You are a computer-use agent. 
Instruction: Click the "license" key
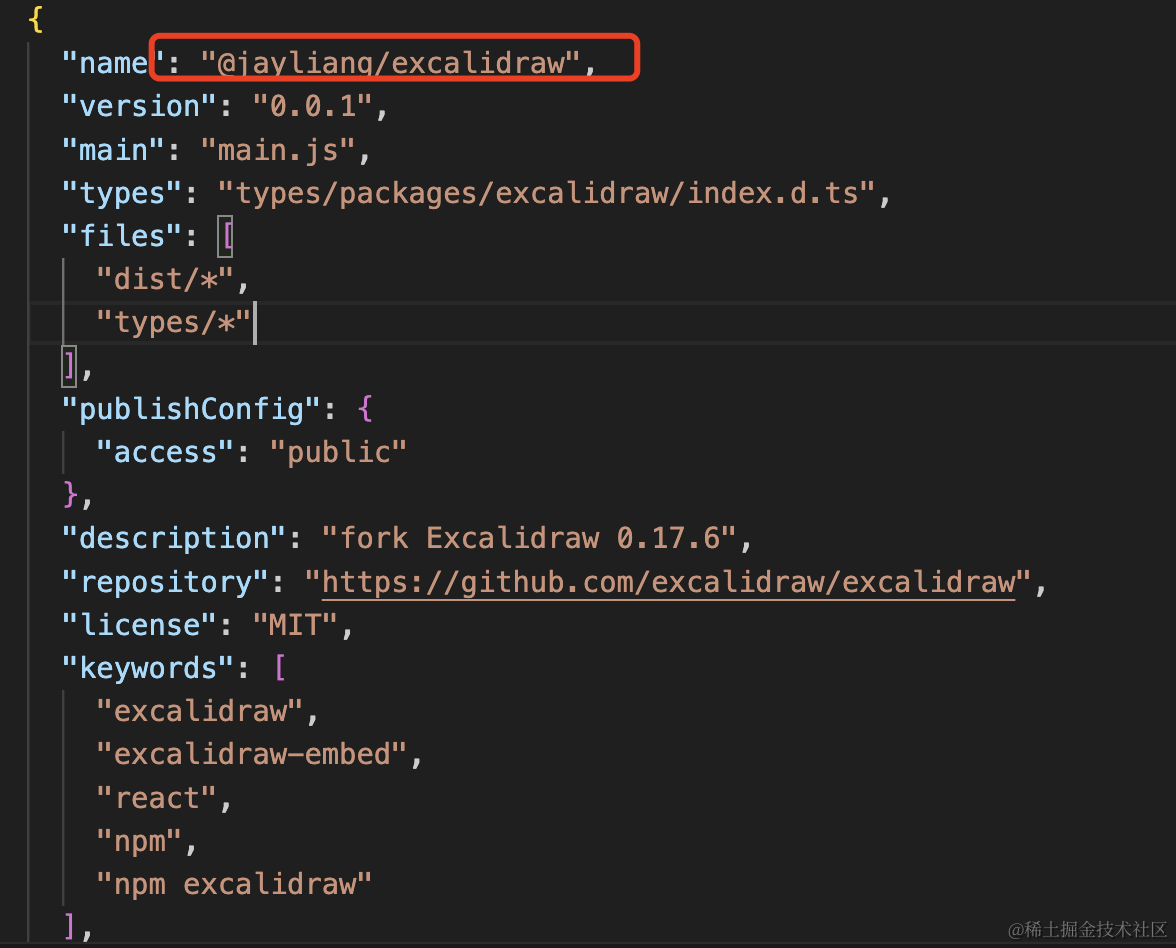click(139, 625)
